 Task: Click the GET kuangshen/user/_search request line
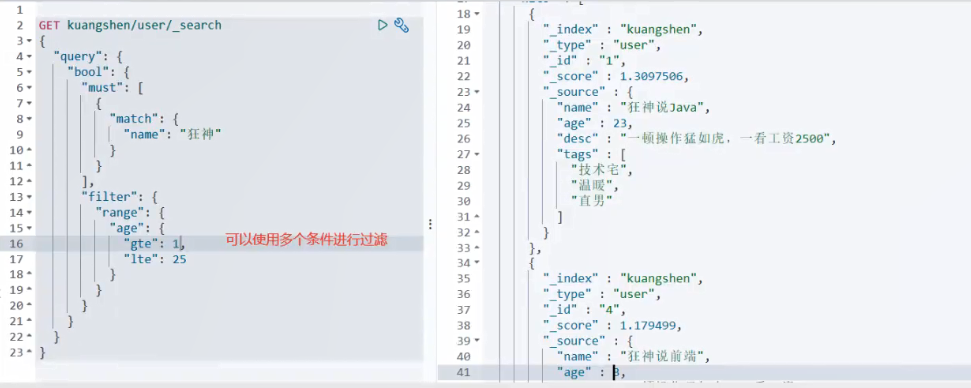(x=130, y=25)
